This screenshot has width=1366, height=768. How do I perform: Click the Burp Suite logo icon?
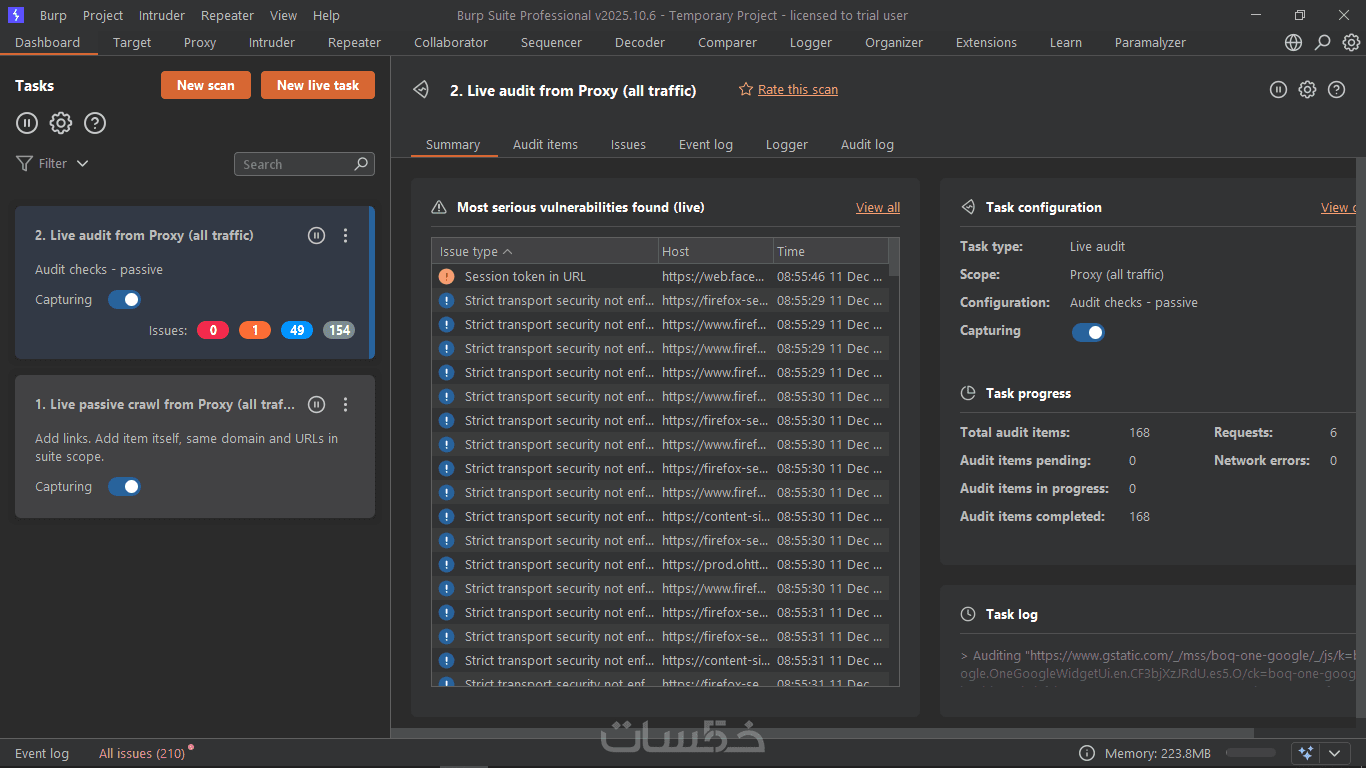pos(15,15)
